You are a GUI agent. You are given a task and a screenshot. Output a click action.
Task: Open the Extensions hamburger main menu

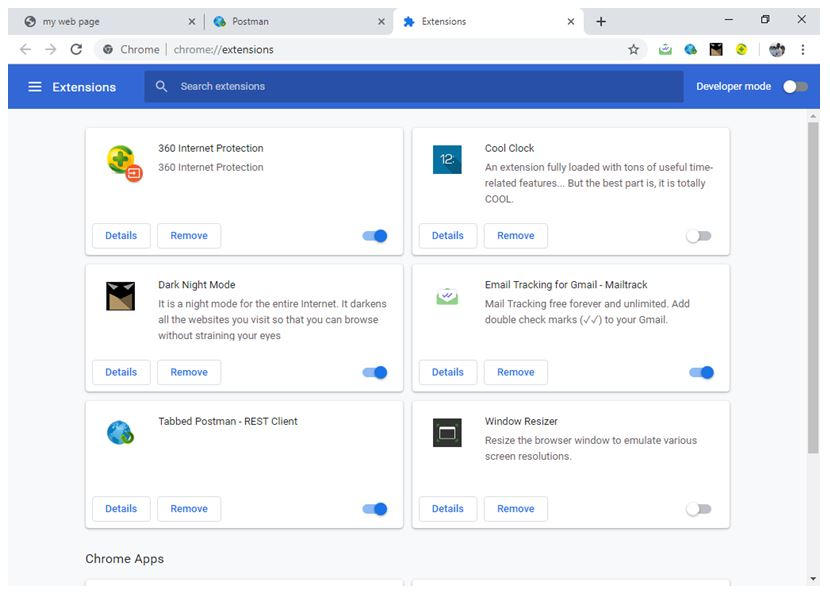coord(35,87)
